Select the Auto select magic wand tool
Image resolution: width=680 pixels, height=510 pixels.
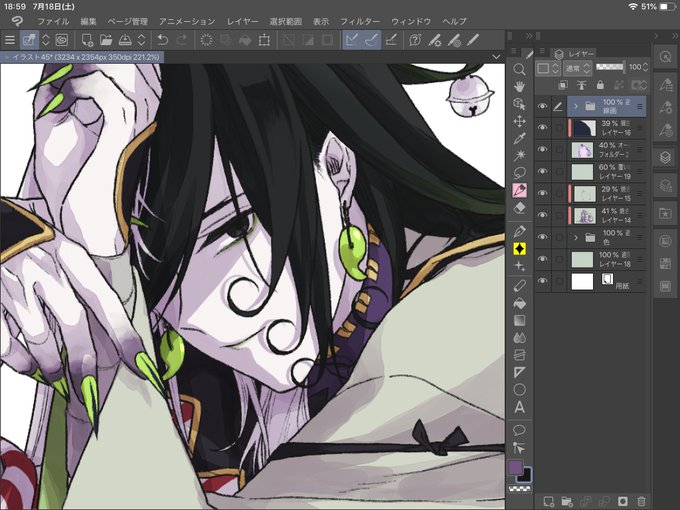[519, 155]
